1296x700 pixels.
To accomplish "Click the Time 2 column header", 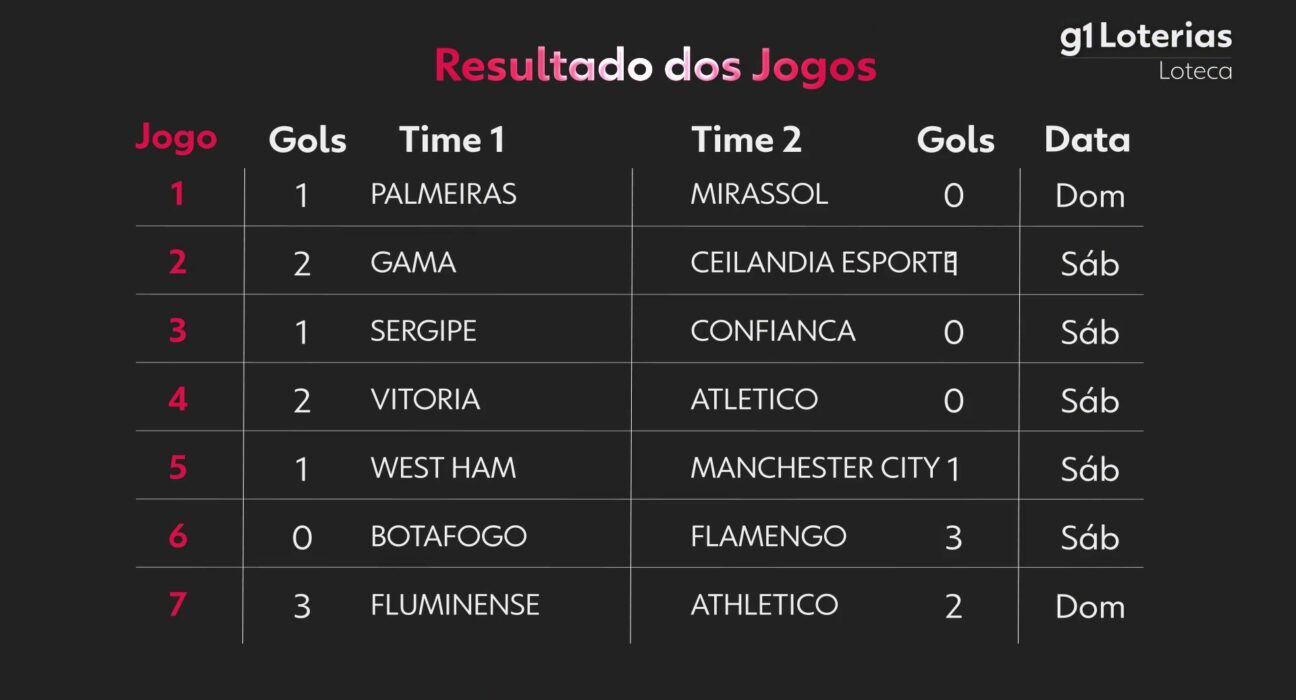I will 746,140.
